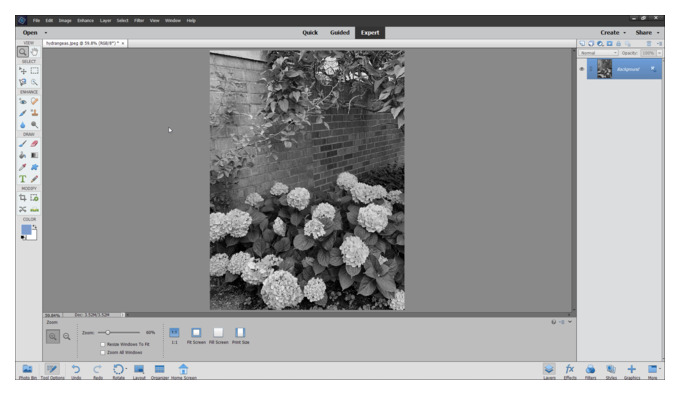The width and height of the screenshot is (680, 395).
Task: Switch to Guided edit mode
Action: [x=340, y=33]
